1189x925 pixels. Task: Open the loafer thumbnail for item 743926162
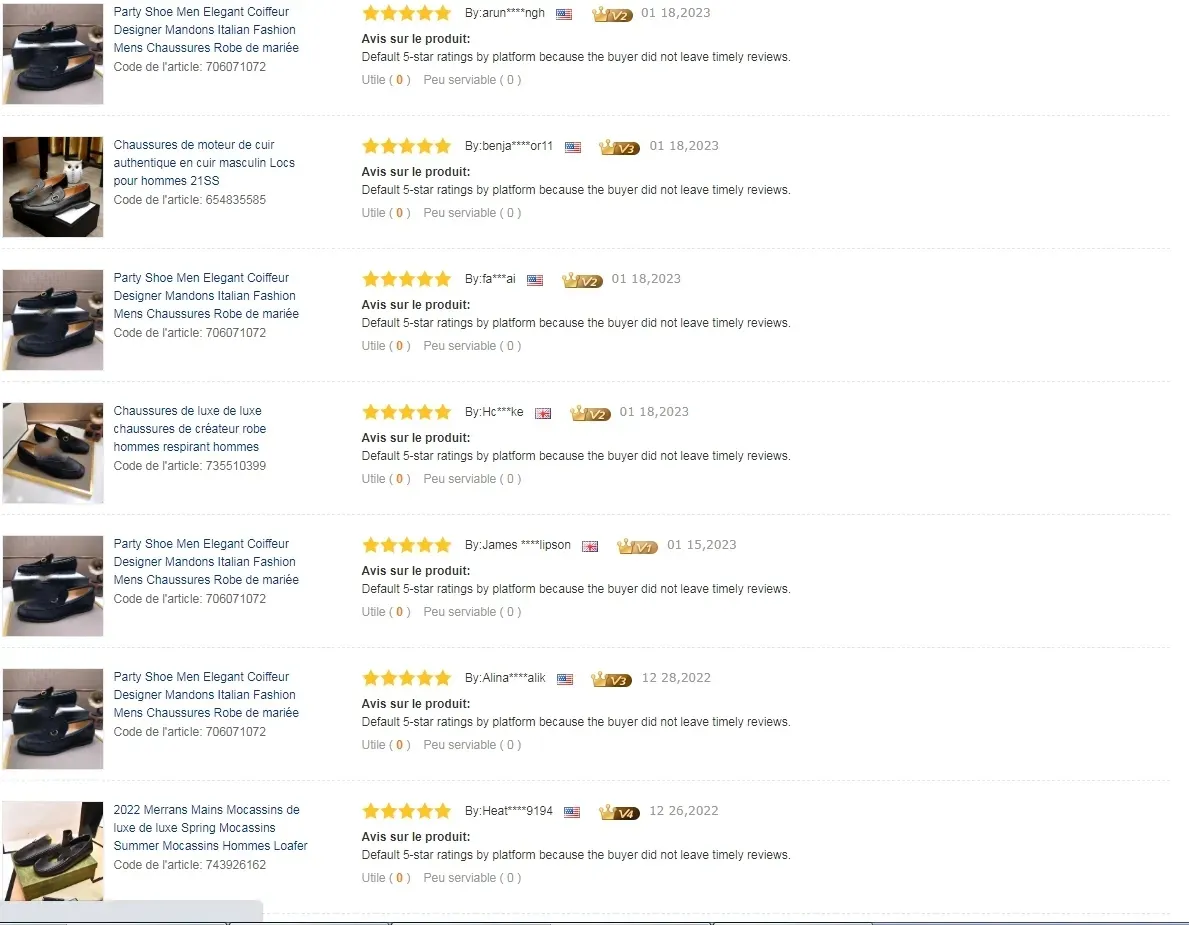coord(53,851)
